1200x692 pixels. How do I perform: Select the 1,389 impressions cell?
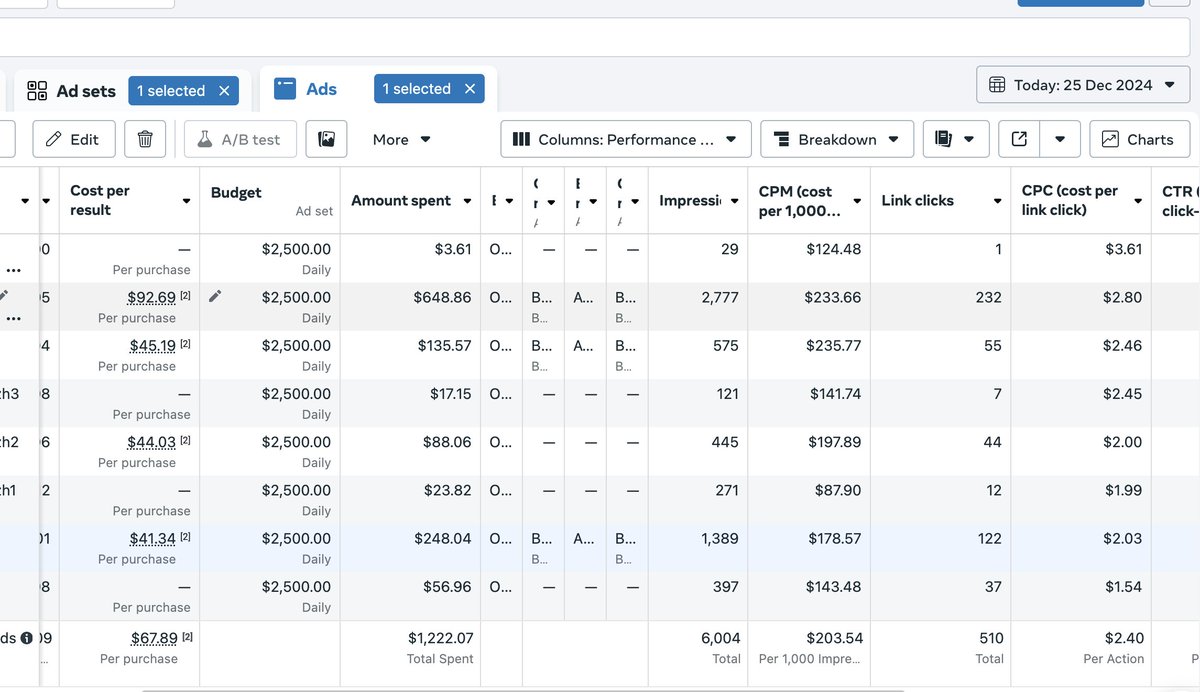point(720,538)
